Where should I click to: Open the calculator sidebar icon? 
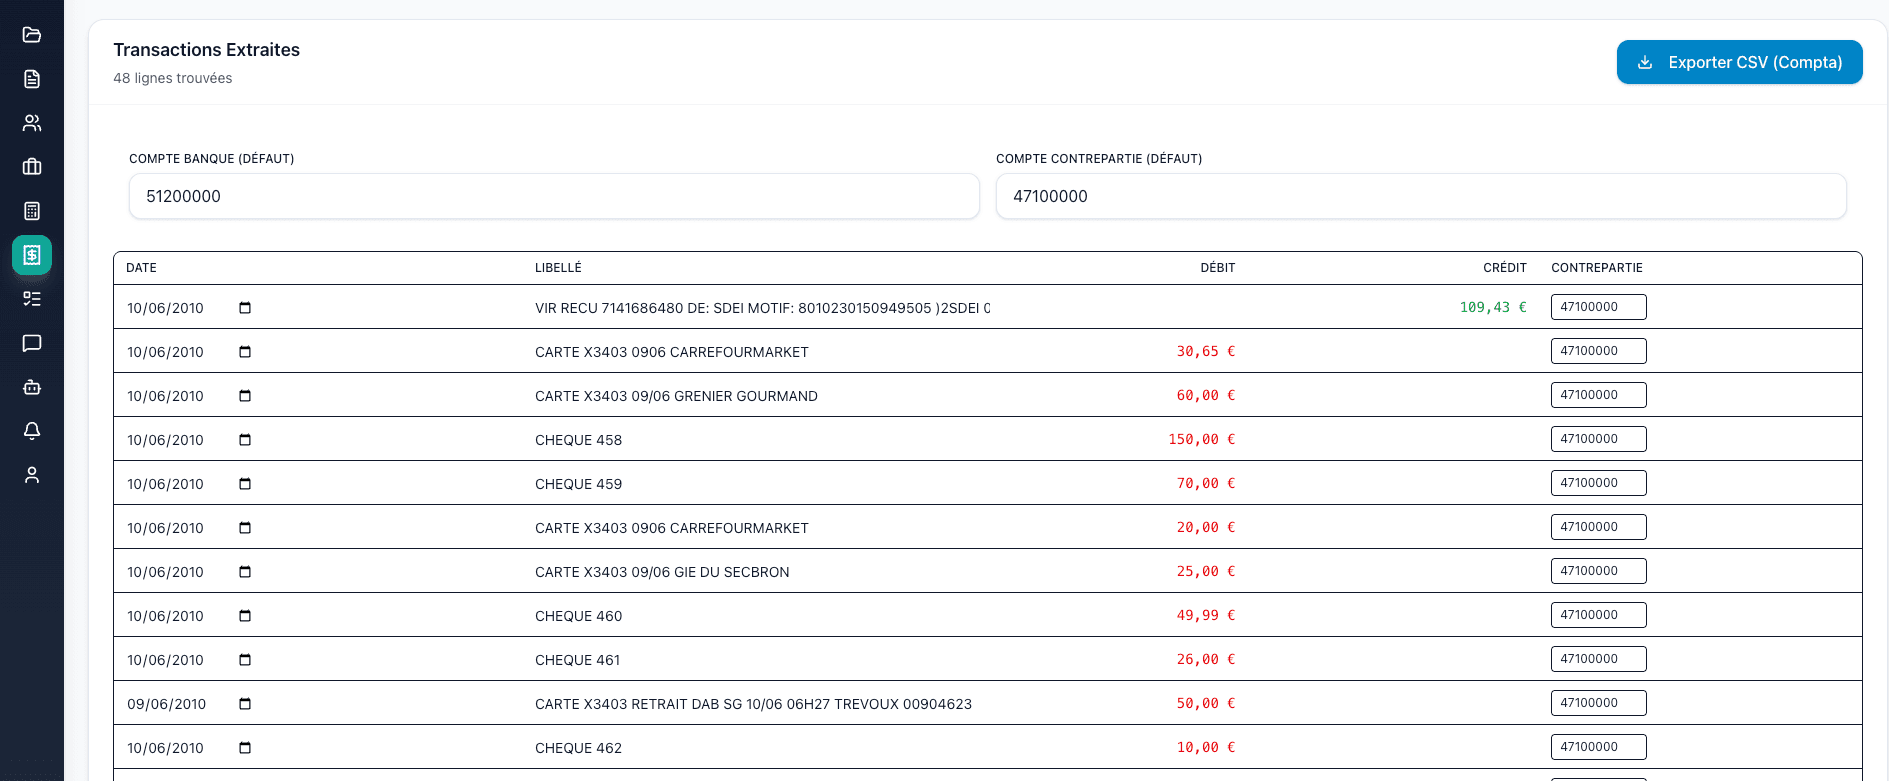pyautogui.click(x=32, y=211)
